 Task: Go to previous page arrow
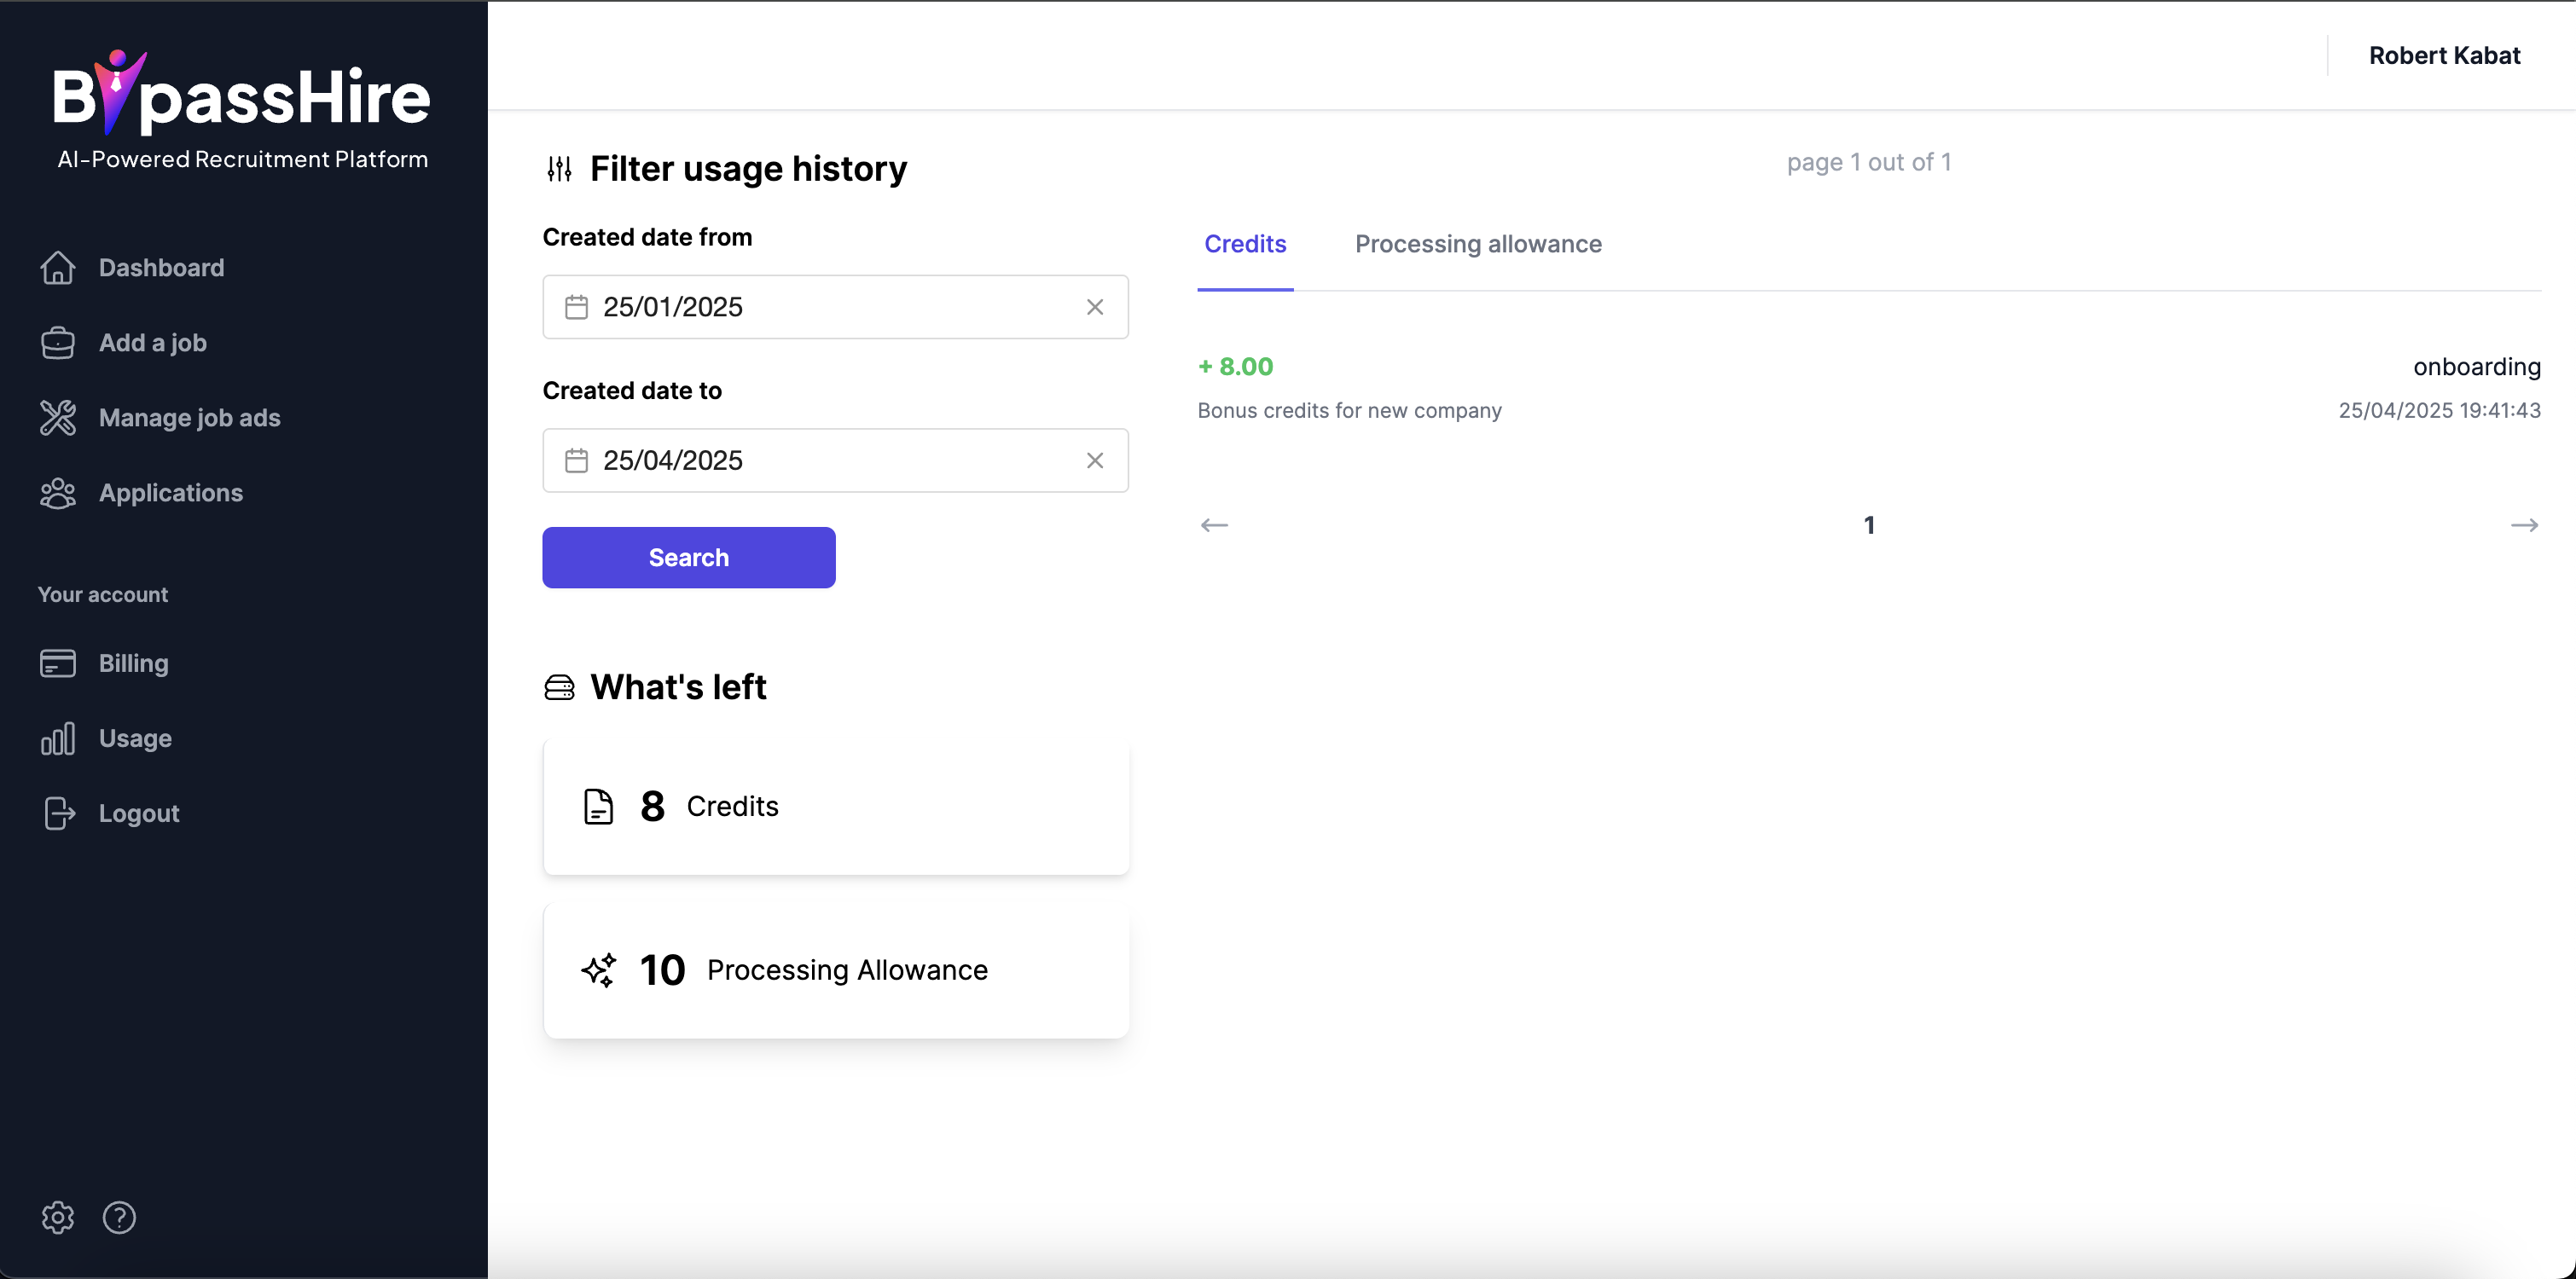pyautogui.click(x=1214, y=525)
